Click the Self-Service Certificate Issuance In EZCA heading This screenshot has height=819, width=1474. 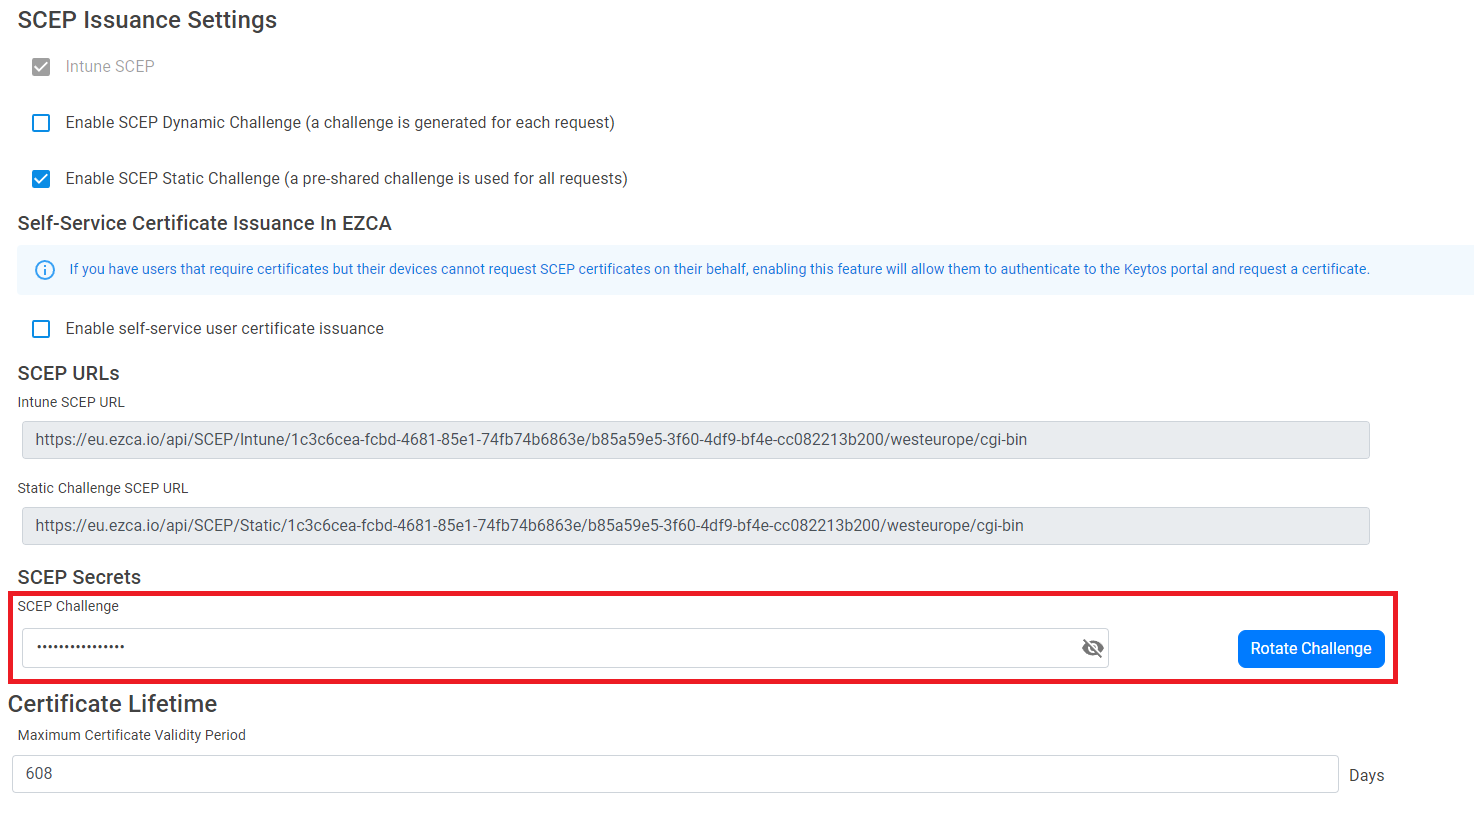[x=204, y=223]
